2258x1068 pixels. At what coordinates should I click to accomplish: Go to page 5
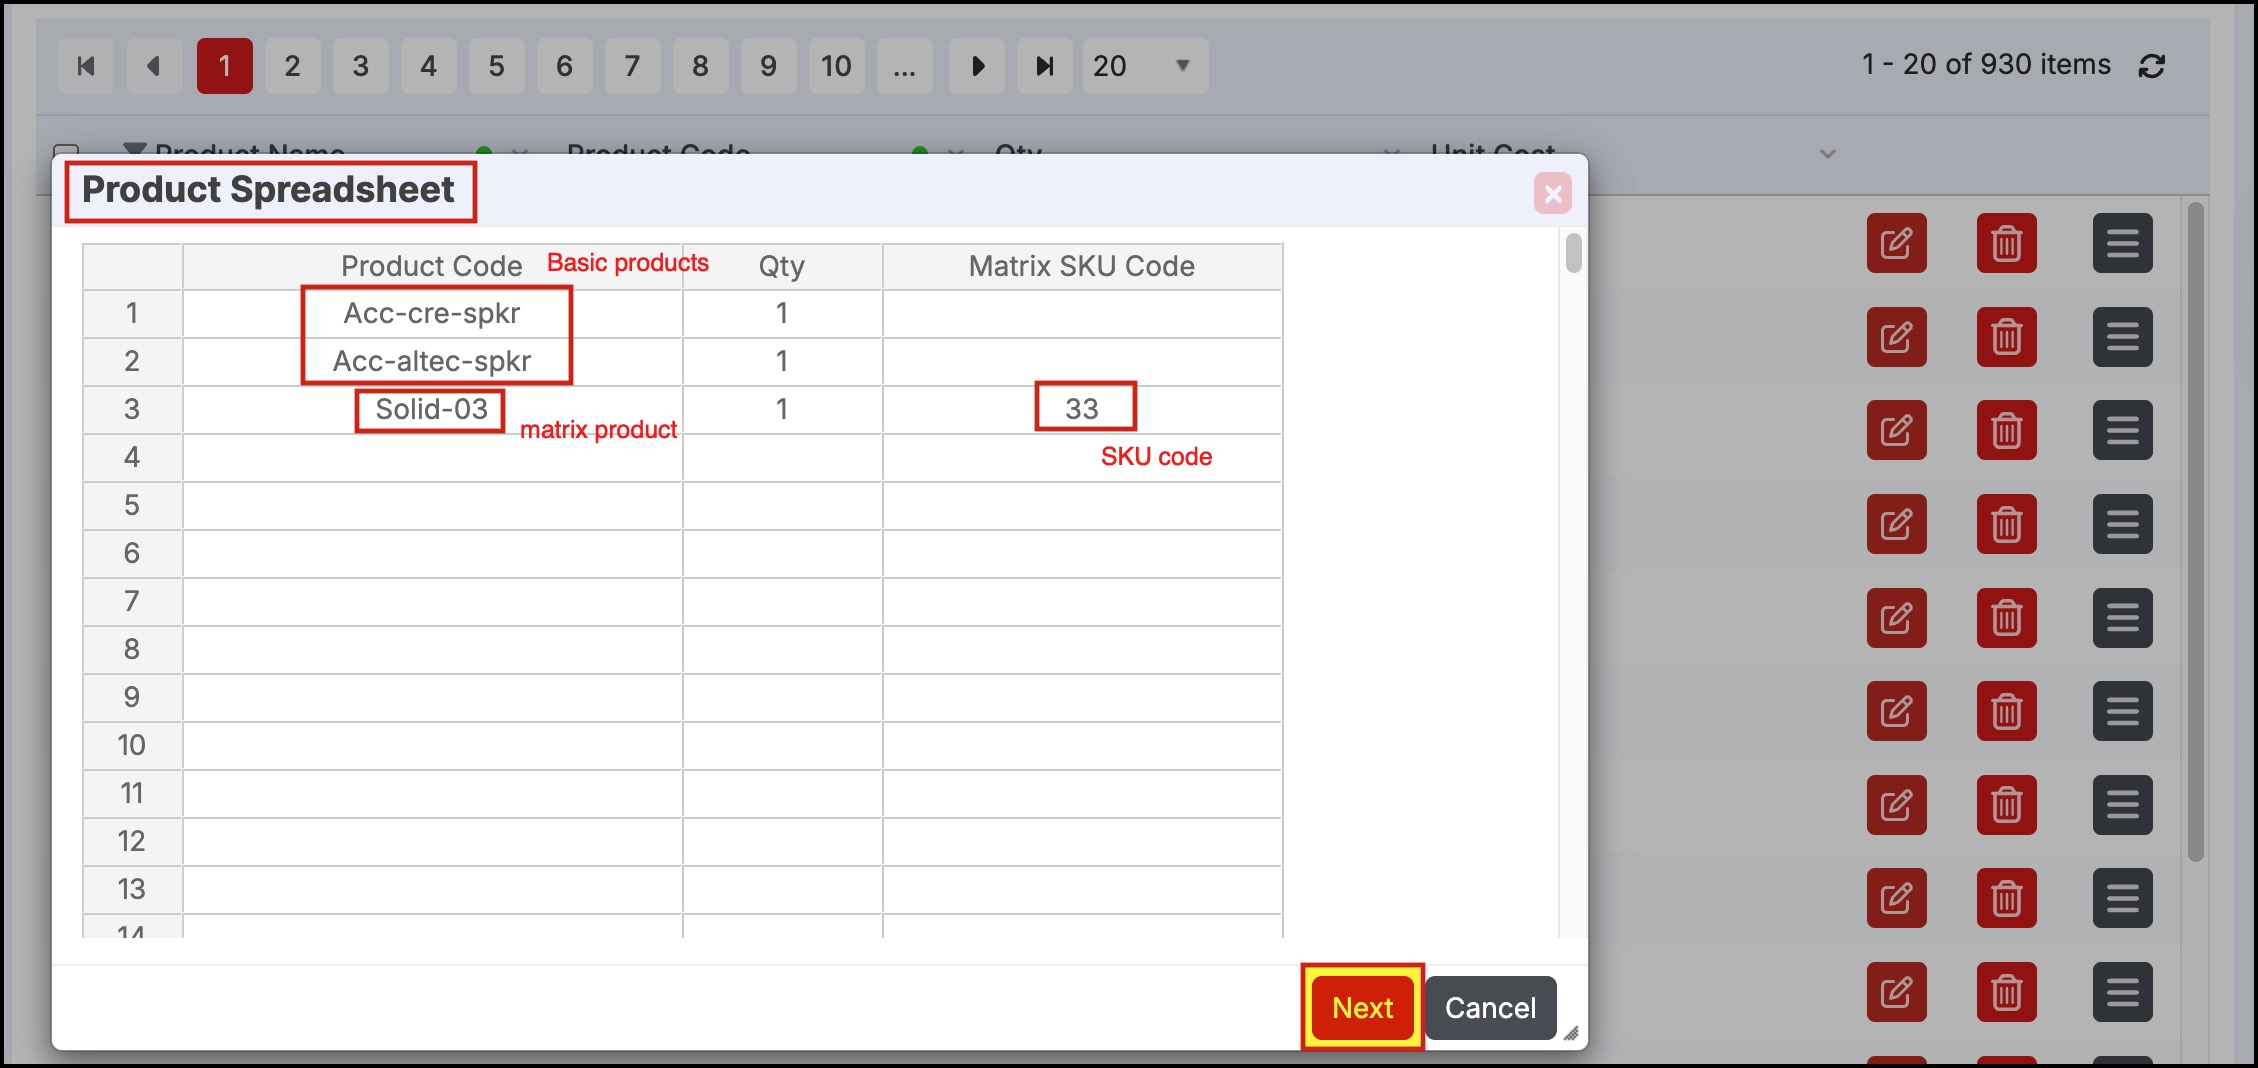496,66
